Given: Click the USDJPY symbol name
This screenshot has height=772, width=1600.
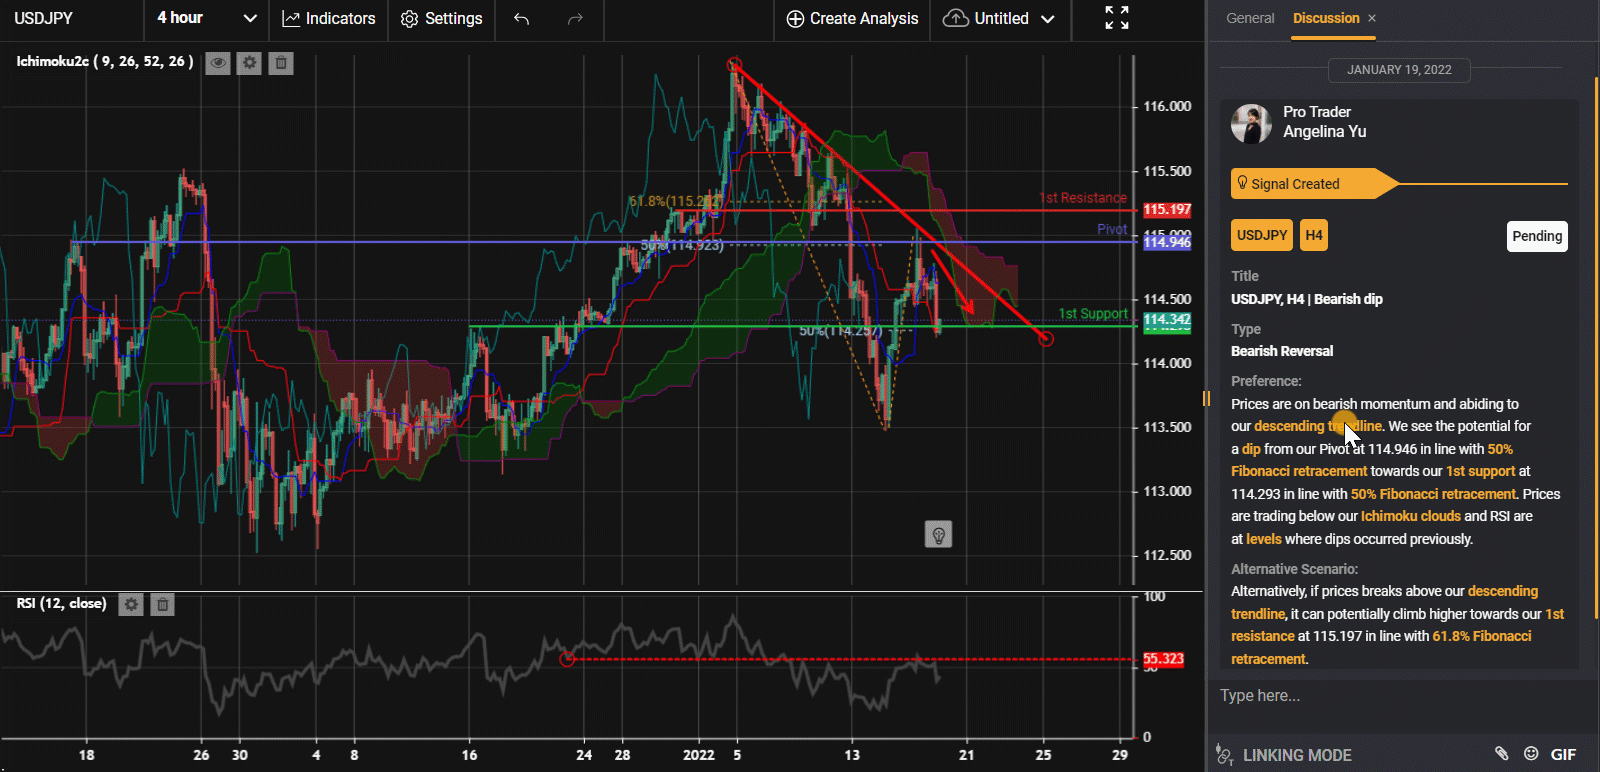Looking at the screenshot, I should pyautogui.click(x=43, y=18).
